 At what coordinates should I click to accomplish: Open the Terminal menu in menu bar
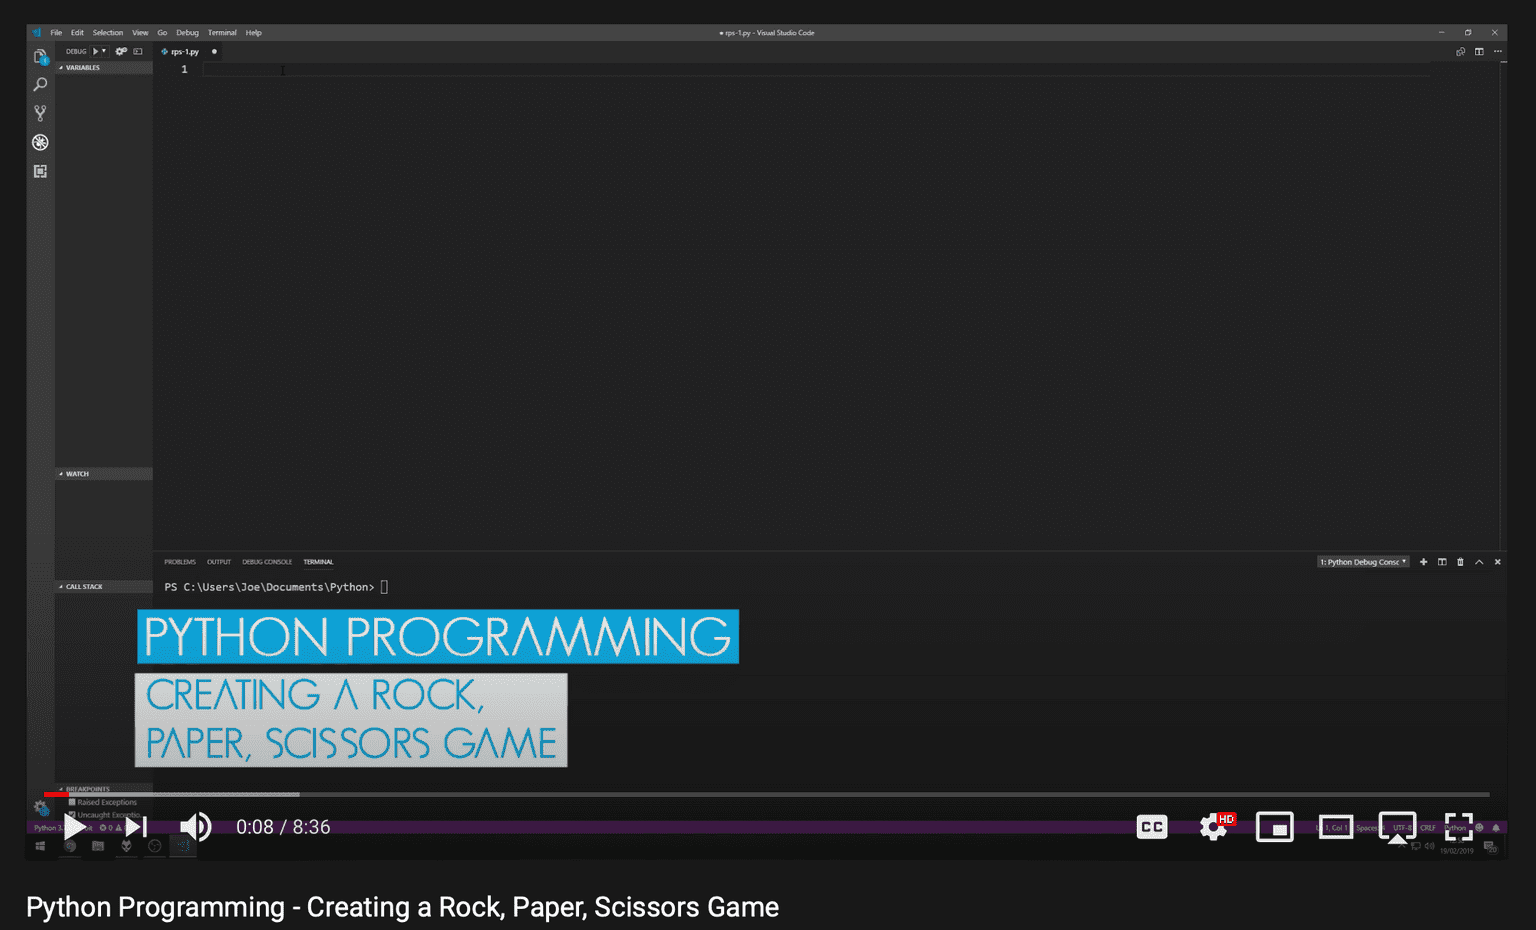point(222,33)
